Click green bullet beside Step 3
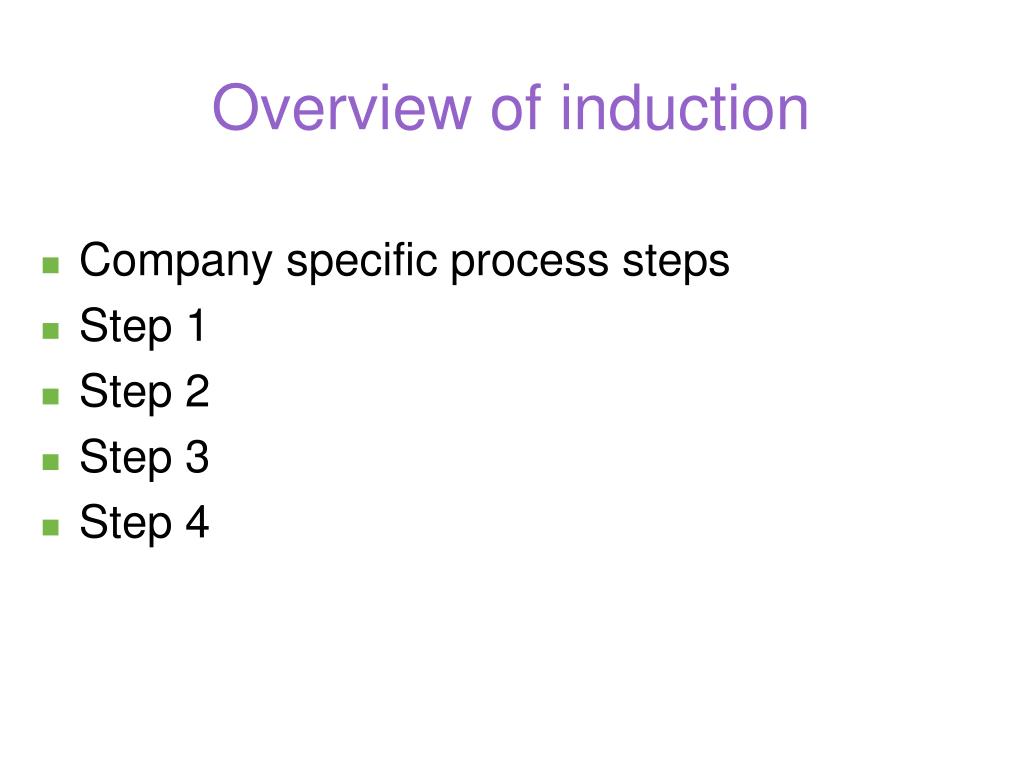 51,462
